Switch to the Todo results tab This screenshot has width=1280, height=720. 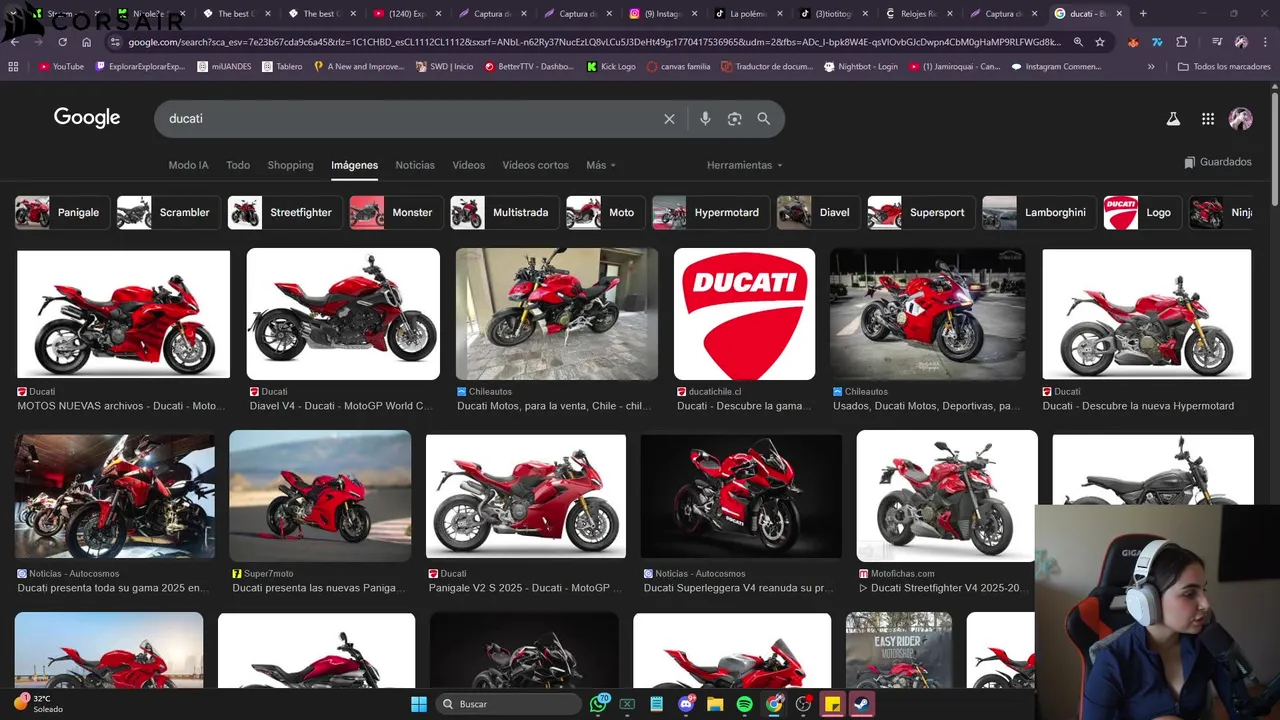tap(238, 165)
